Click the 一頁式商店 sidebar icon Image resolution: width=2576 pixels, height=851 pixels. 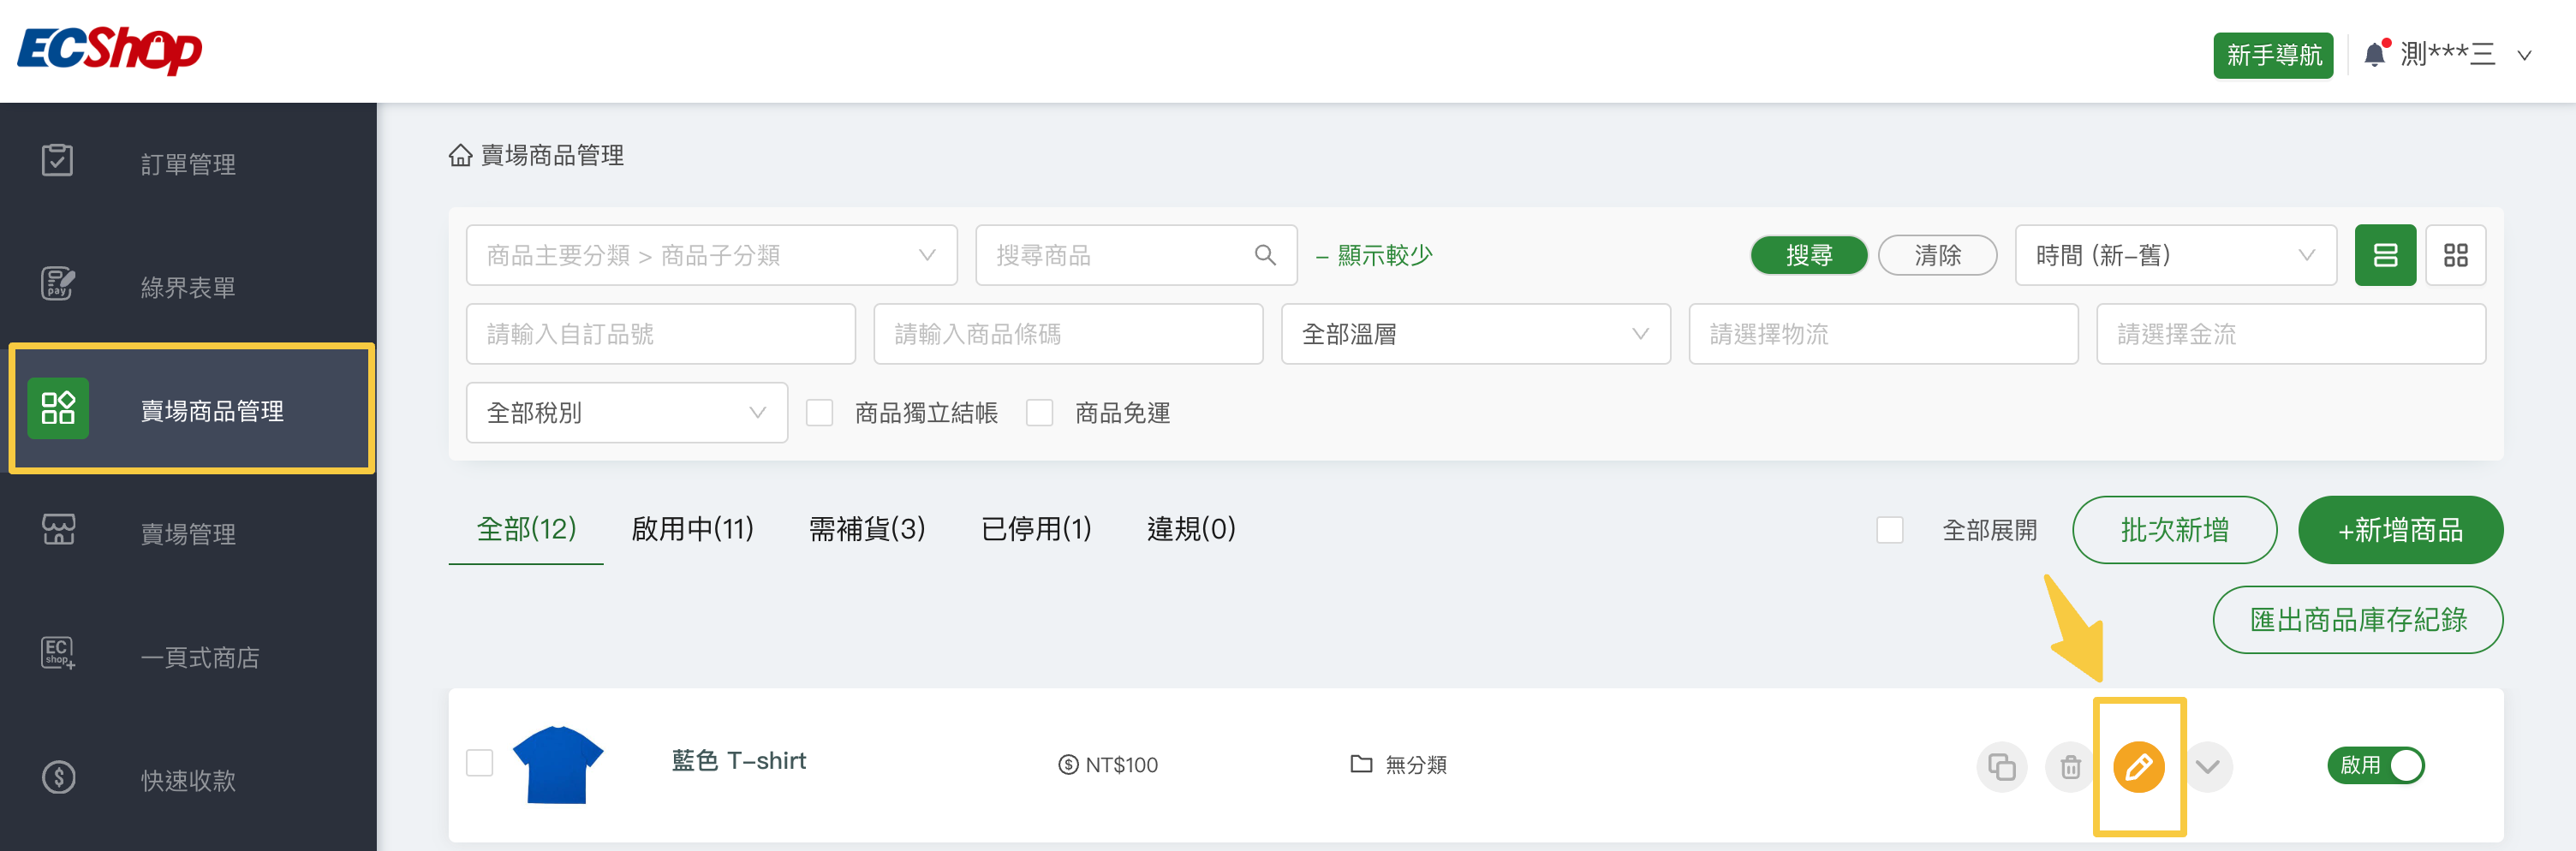pos(58,654)
